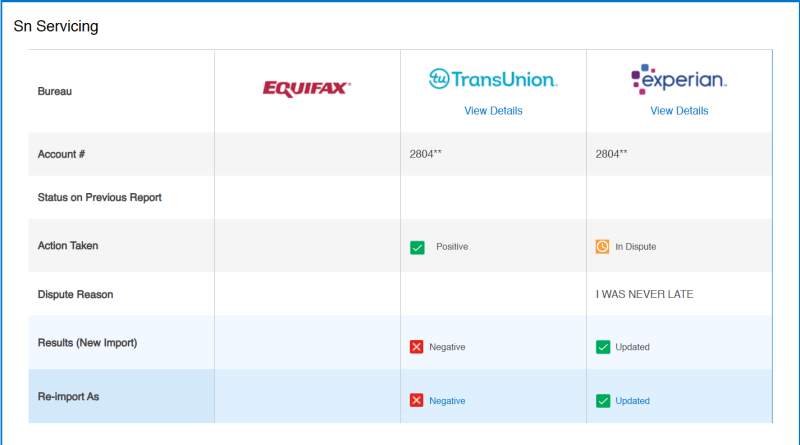Click green check icon beside Positive

417,248
